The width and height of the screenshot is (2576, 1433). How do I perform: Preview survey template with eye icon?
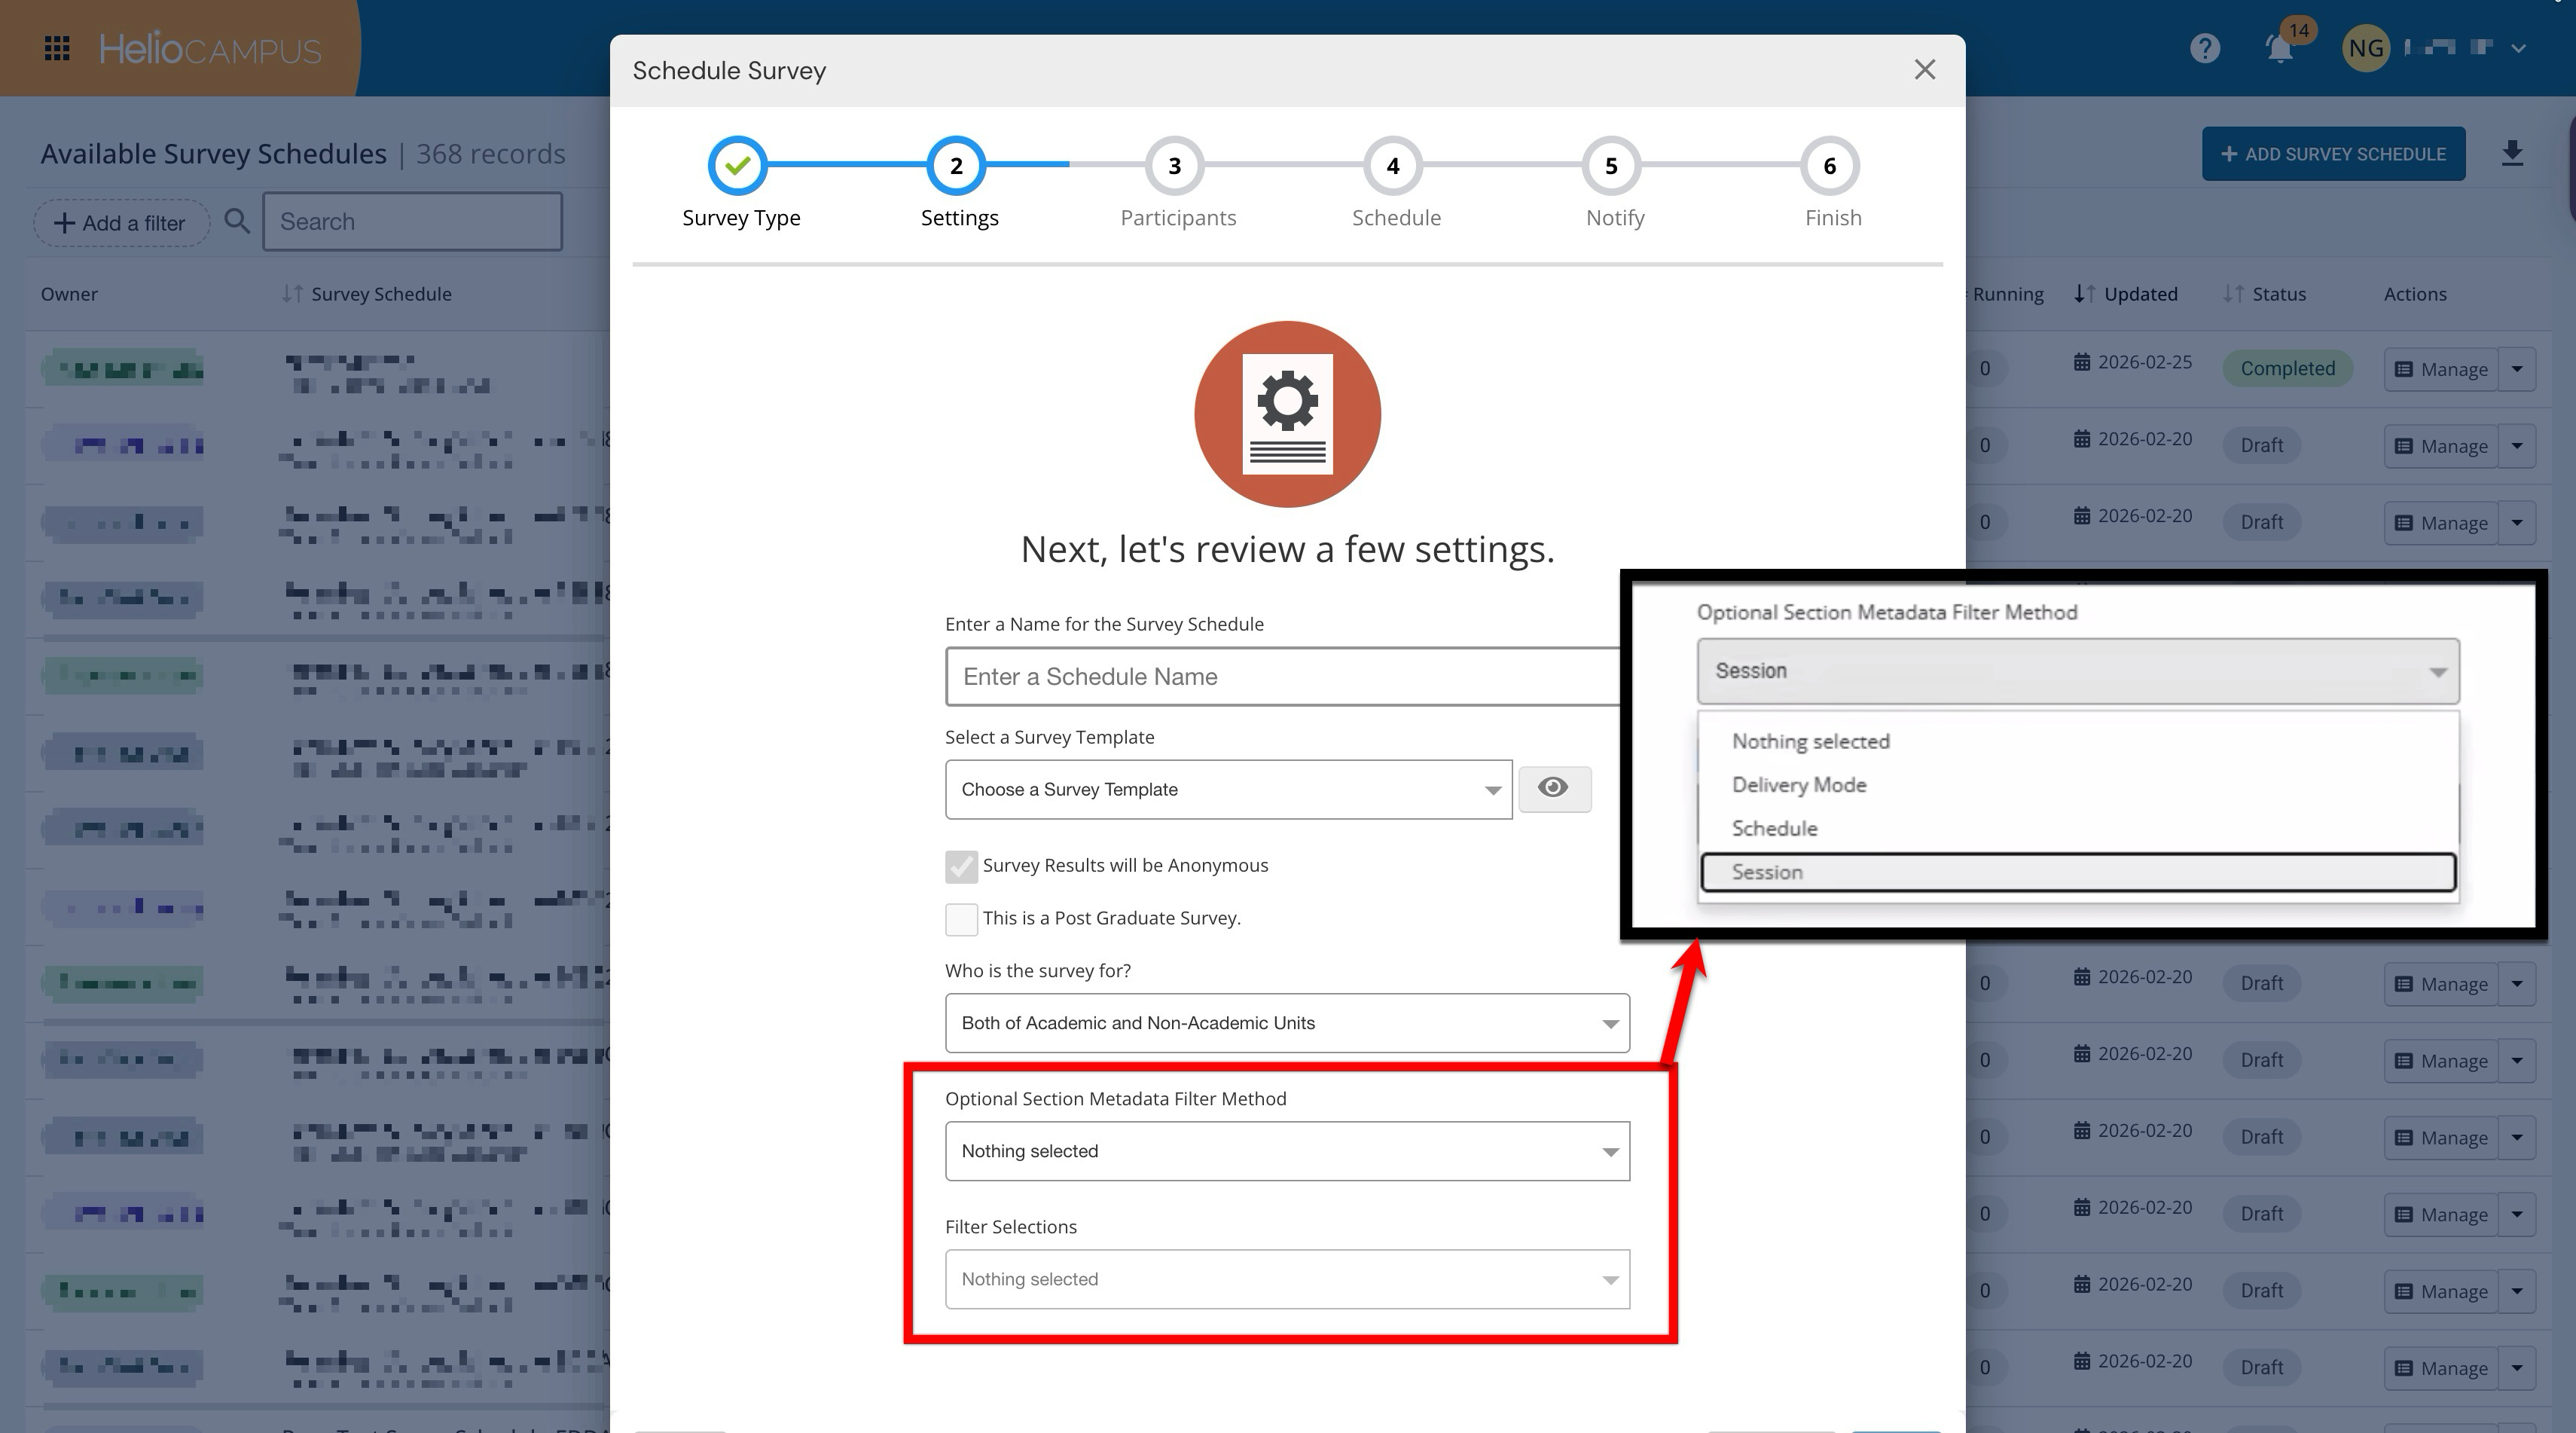click(1553, 789)
